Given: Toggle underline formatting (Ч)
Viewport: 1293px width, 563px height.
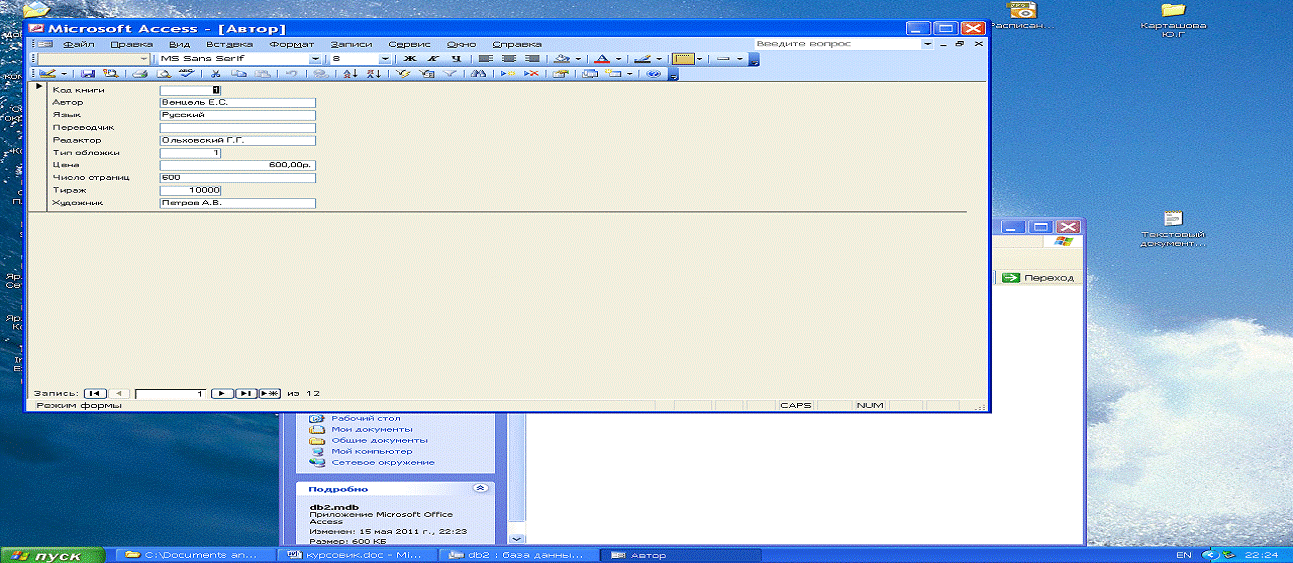Looking at the screenshot, I should (456, 59).
